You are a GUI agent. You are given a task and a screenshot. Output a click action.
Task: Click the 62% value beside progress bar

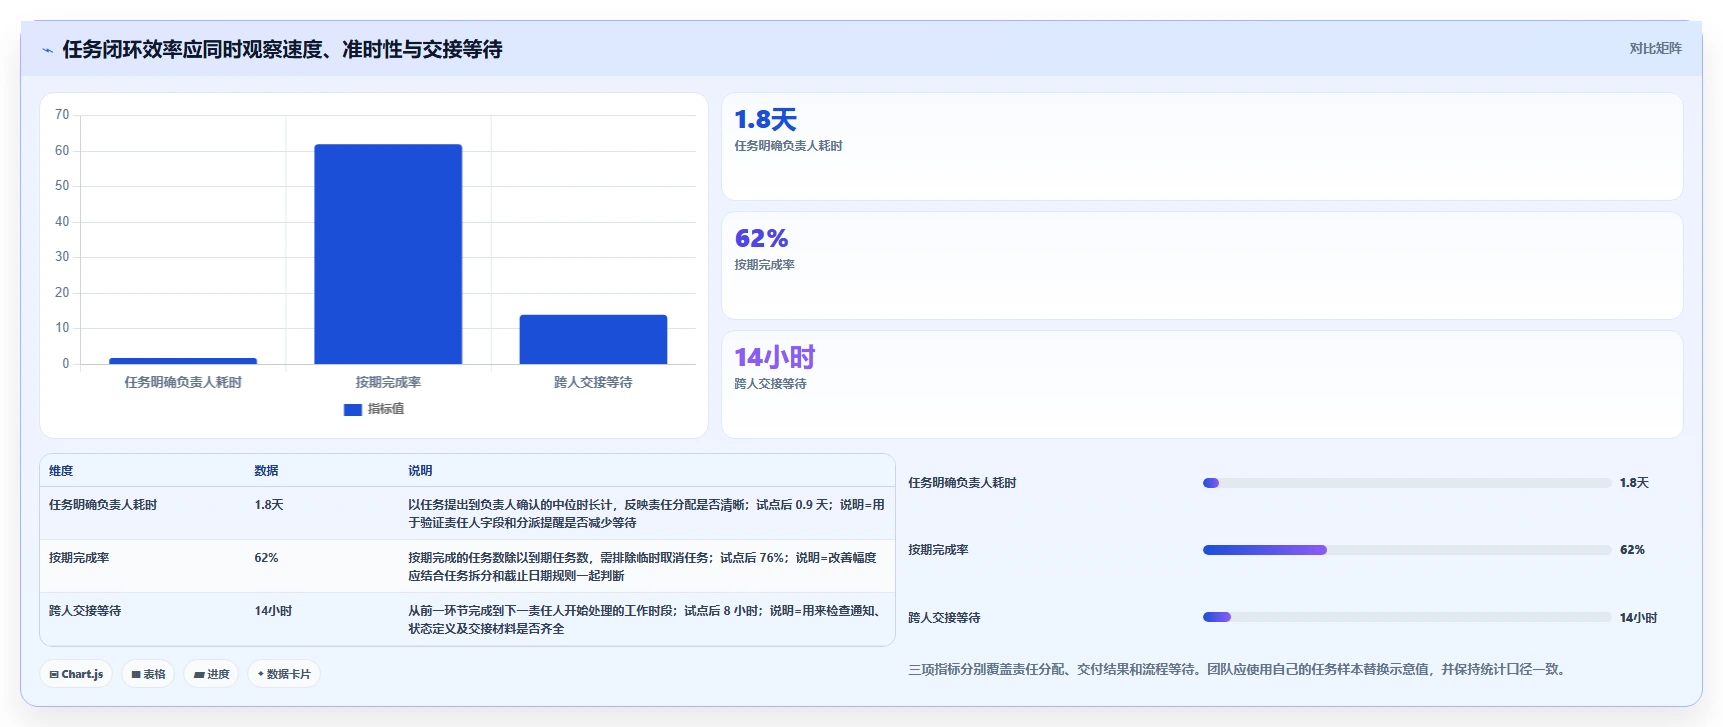pos(1632,550)
